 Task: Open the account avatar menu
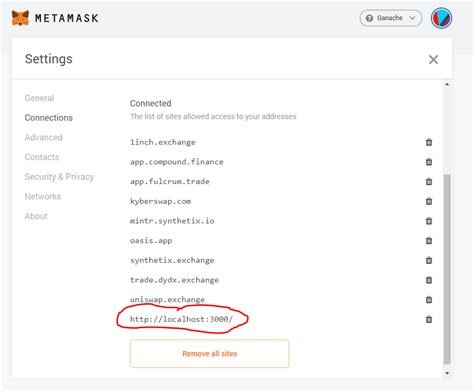tap(441, 18)
